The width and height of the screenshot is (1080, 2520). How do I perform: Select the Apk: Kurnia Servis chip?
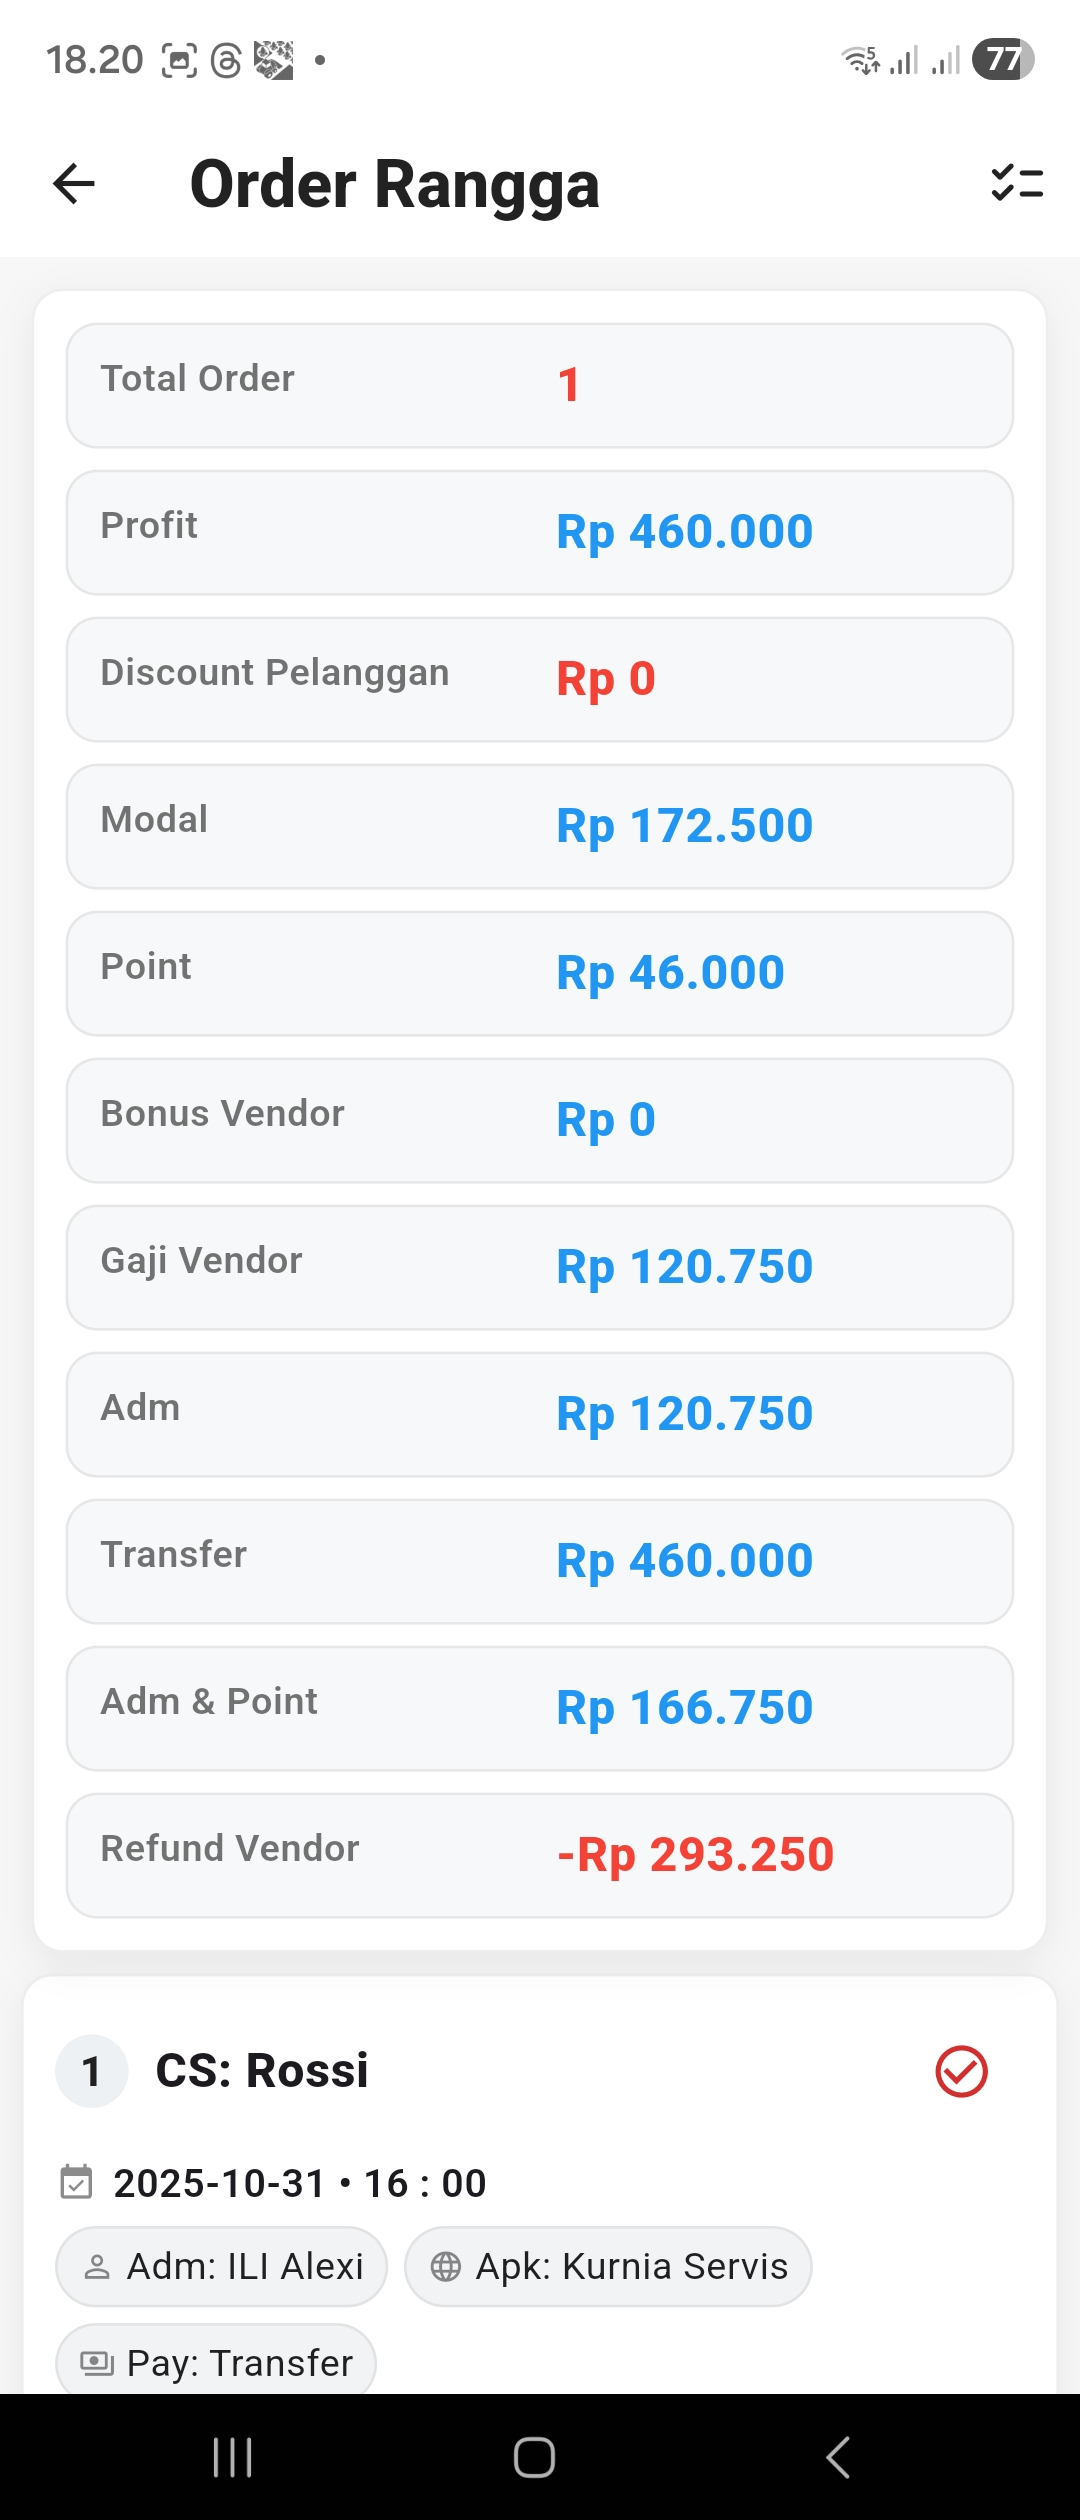pyautogui.click(x=608, y=2267)
